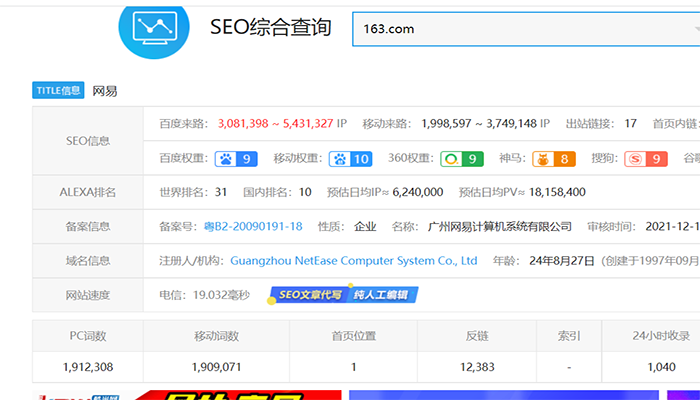Viewport: 700px width, 400px height.
Task: Click the SEO信息 row label
Action: 88,141
